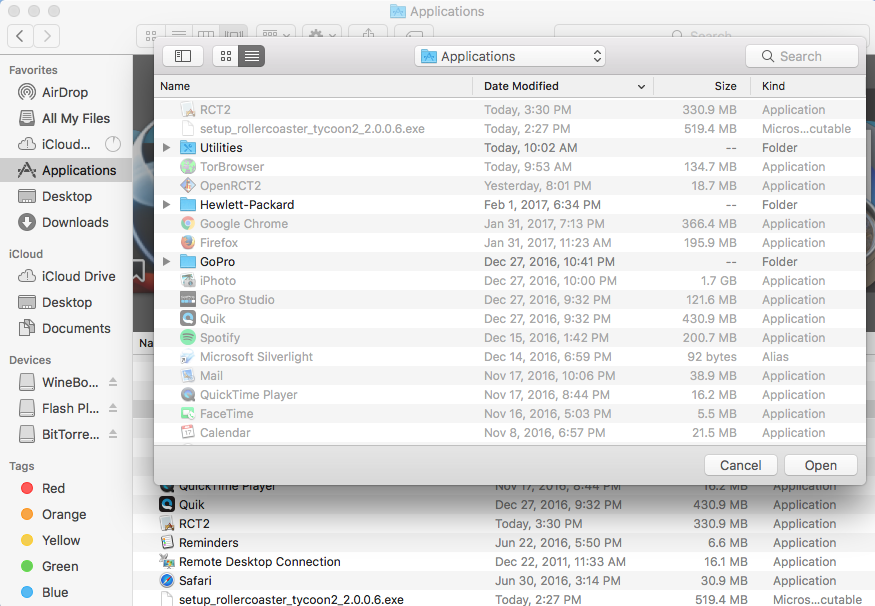Click the GoPro Studio icon

[x=188, y=299]
